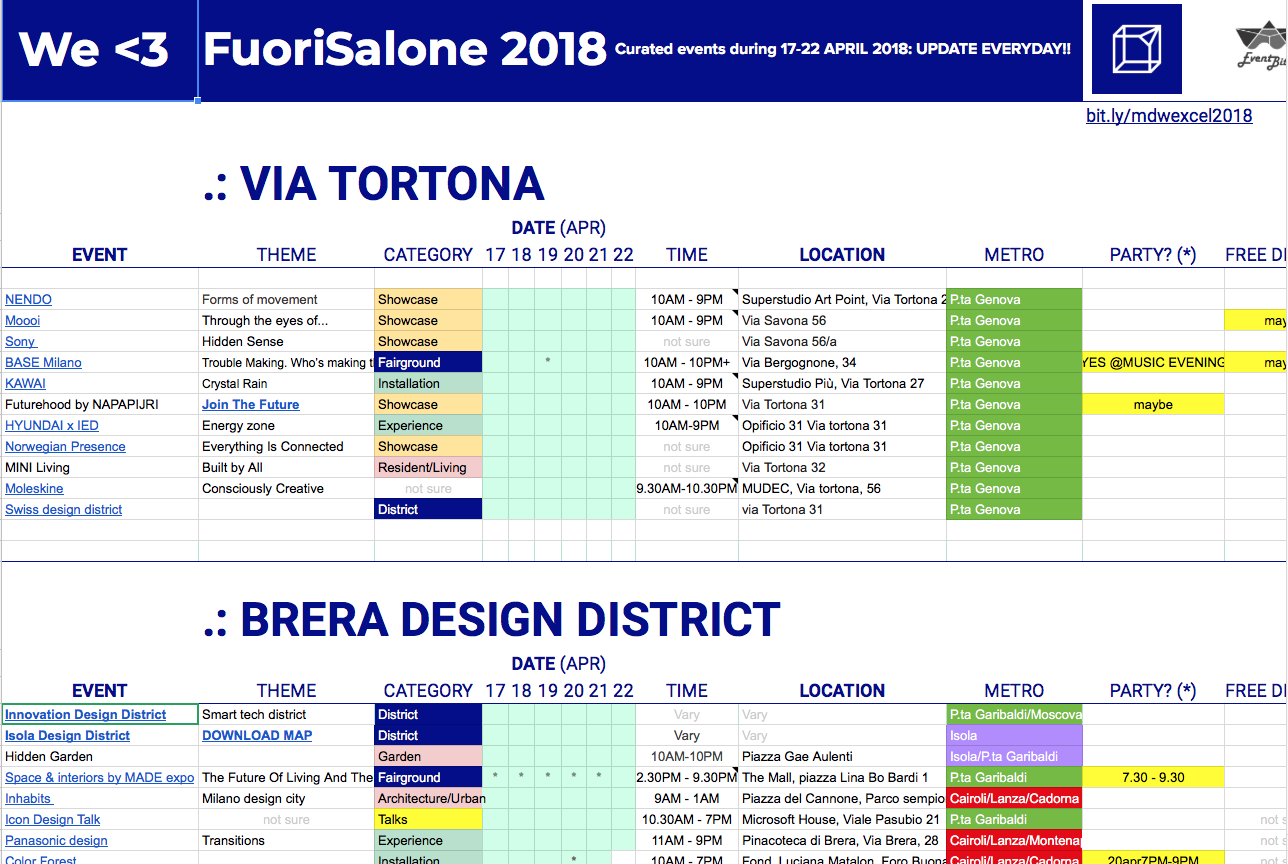
Task: Select the 'Isola/P.ta Garibaldi' metro cell
Action: click(x=1014, y=756)
